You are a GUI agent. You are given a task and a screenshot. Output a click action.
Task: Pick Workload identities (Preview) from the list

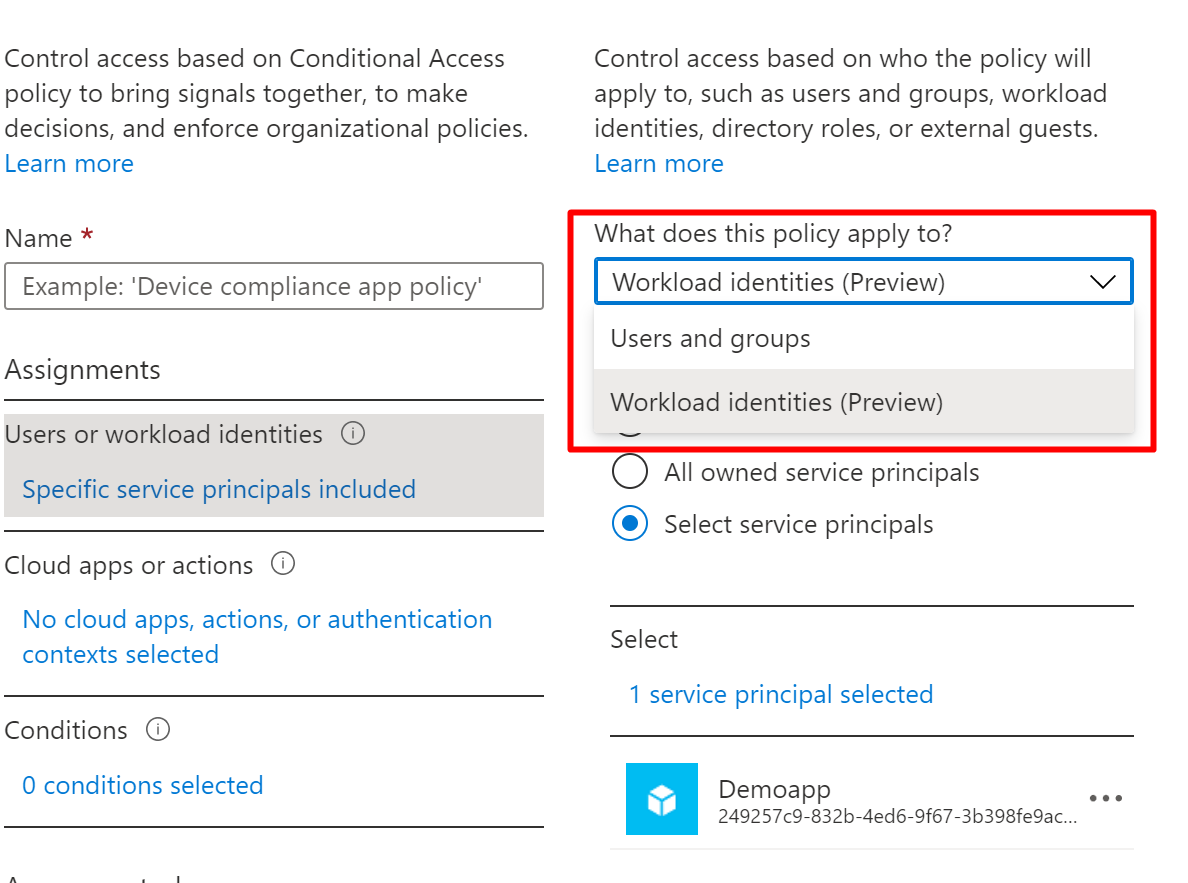tap(777, 402)
